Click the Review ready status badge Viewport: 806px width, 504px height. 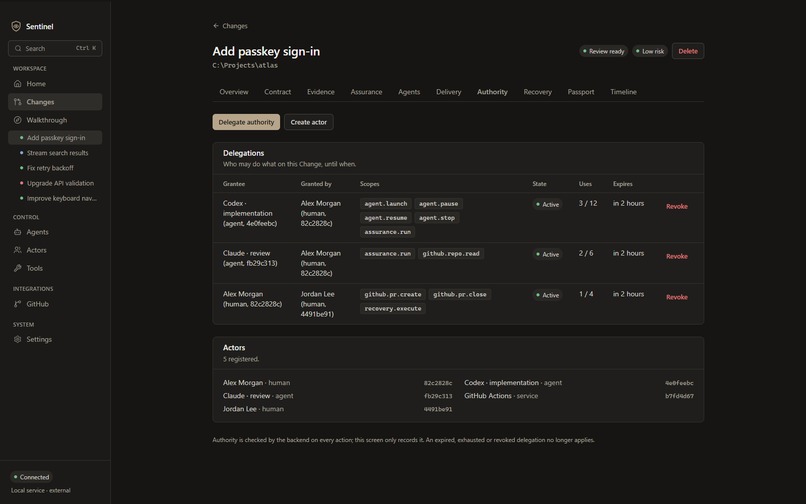[x=603, y=51]
